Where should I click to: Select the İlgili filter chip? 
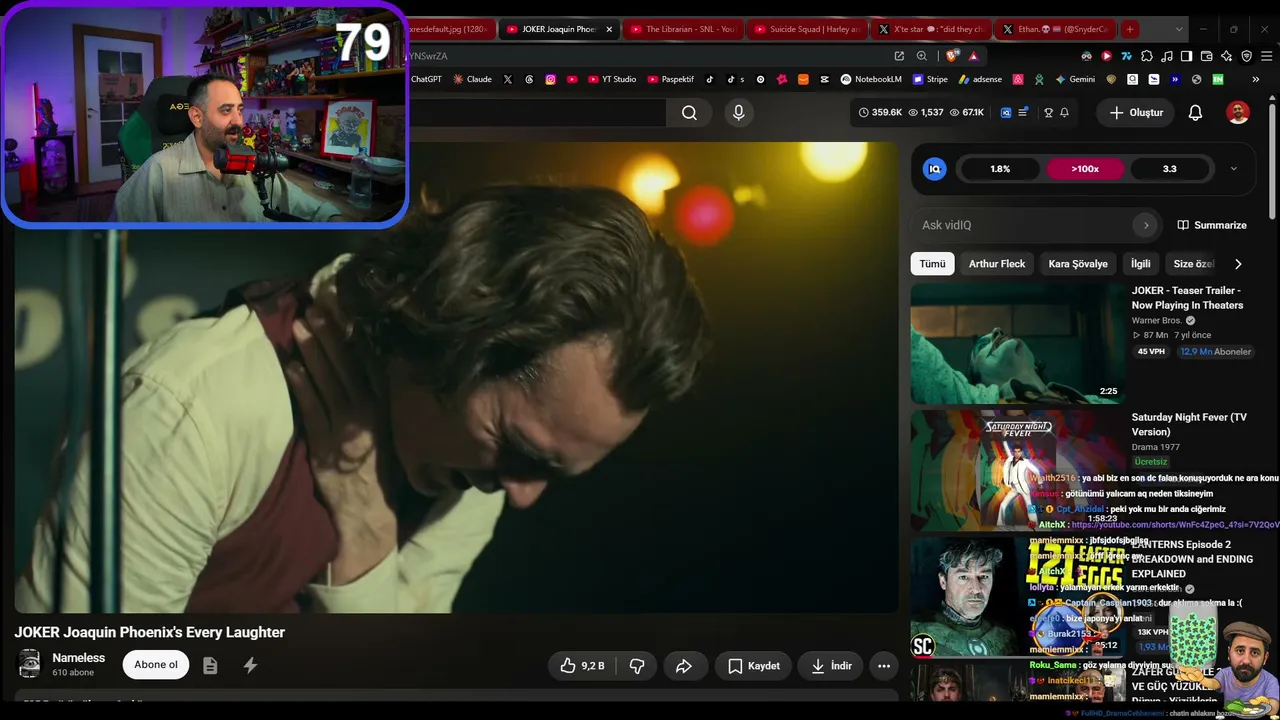click(1141, 264)
